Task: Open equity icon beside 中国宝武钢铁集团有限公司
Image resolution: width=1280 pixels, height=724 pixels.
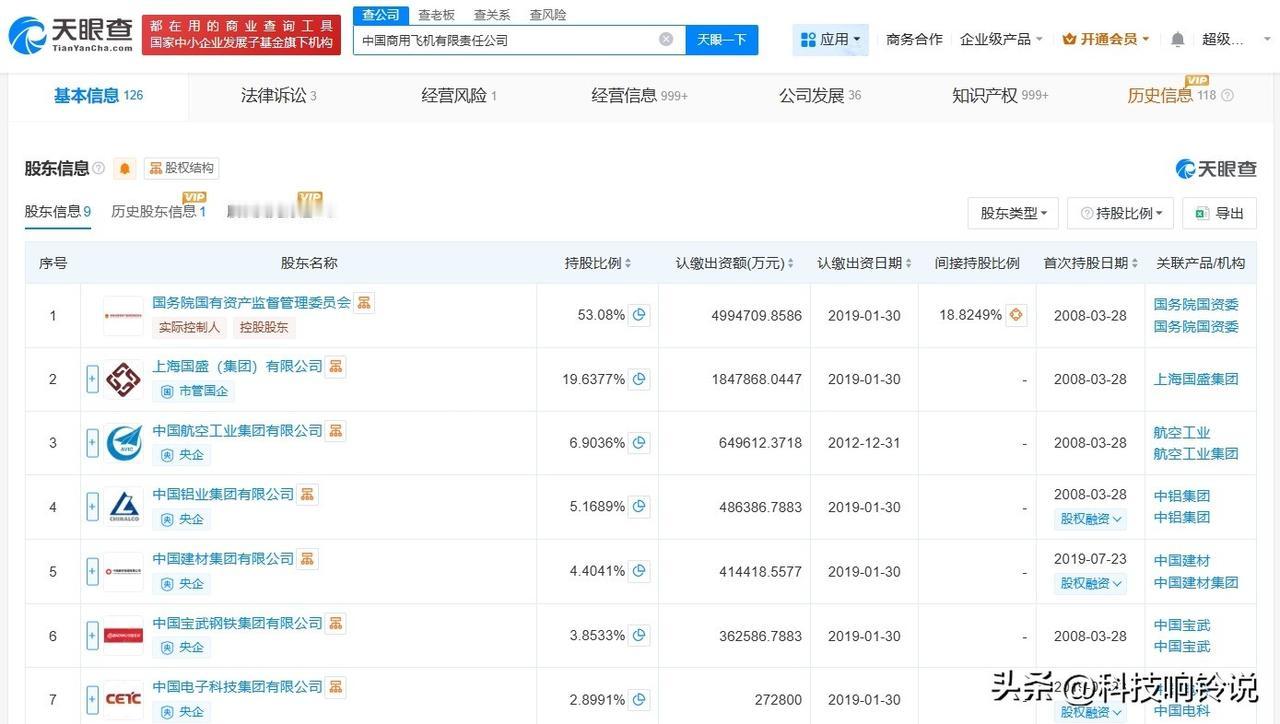Action: coord(336,622)
